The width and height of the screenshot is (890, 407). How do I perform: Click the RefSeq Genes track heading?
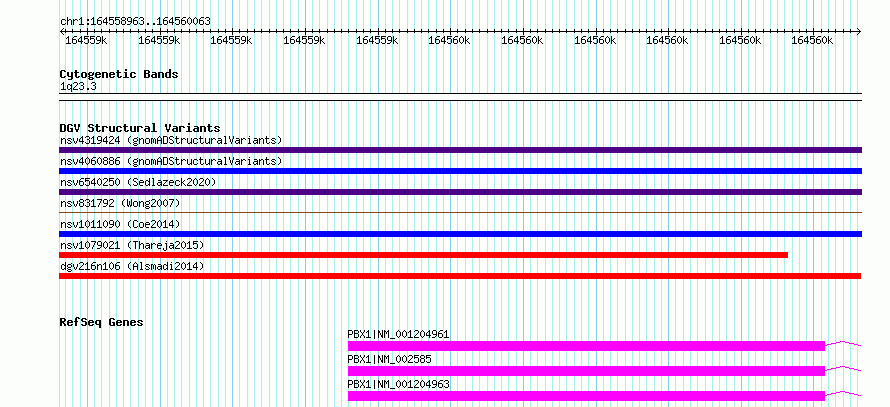(102, 322)
